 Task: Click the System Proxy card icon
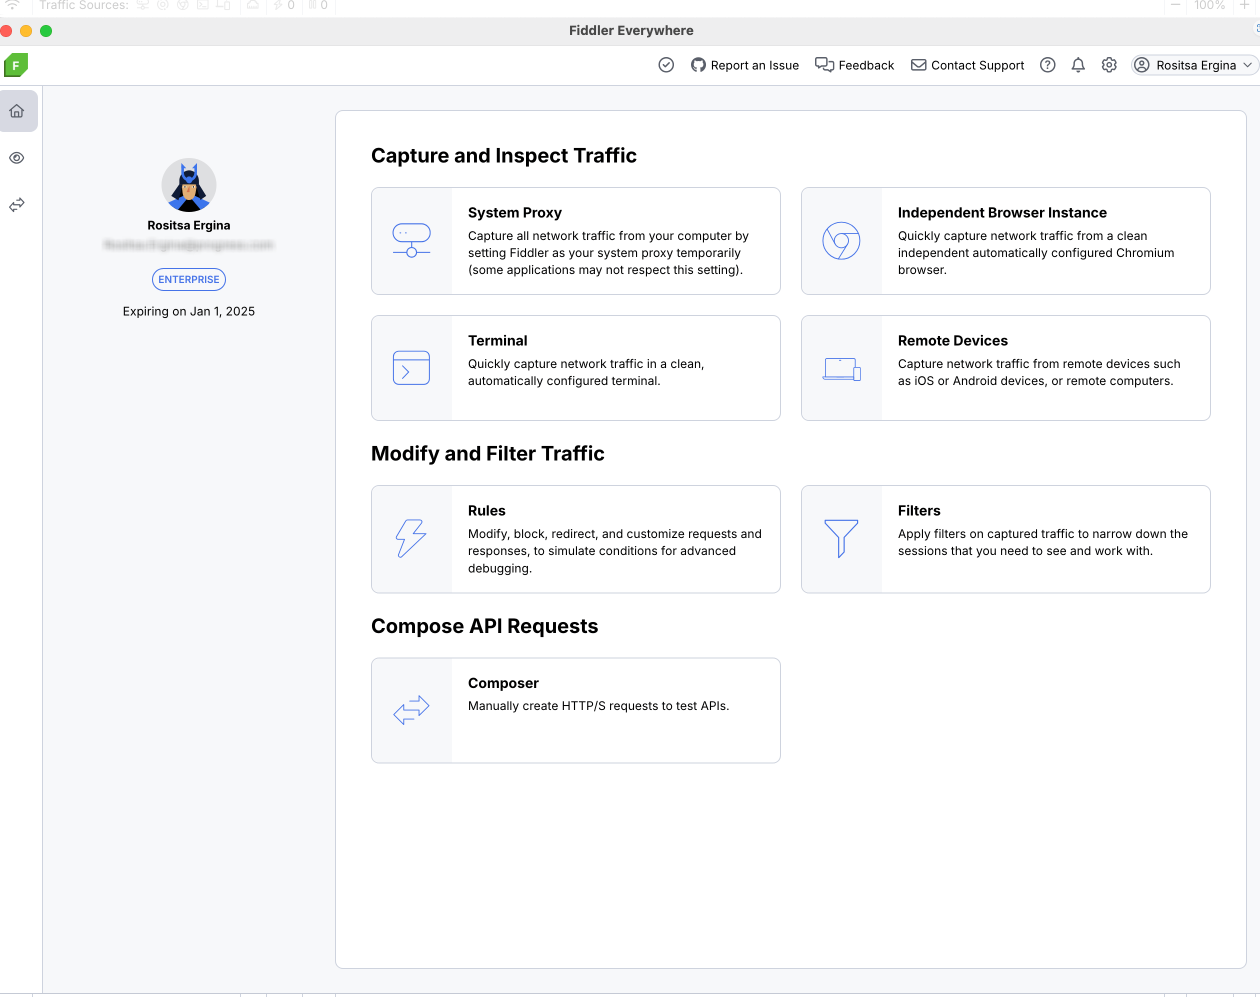point(412,241)
